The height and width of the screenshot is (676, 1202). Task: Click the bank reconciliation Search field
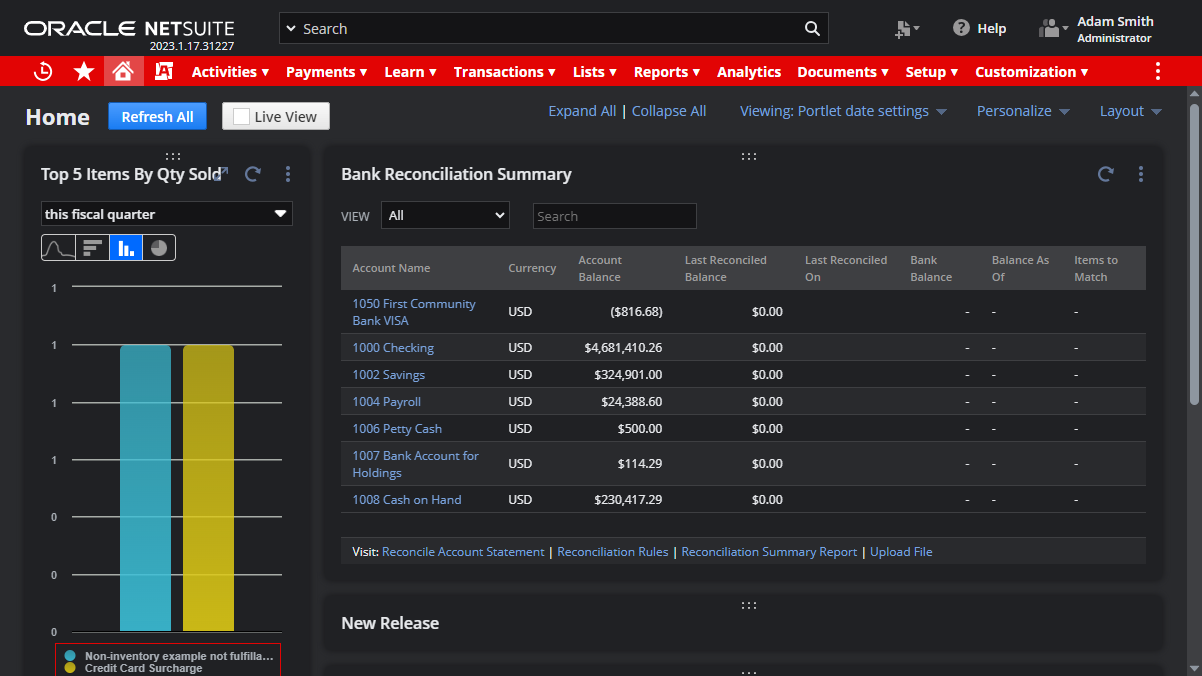(614, 216)
